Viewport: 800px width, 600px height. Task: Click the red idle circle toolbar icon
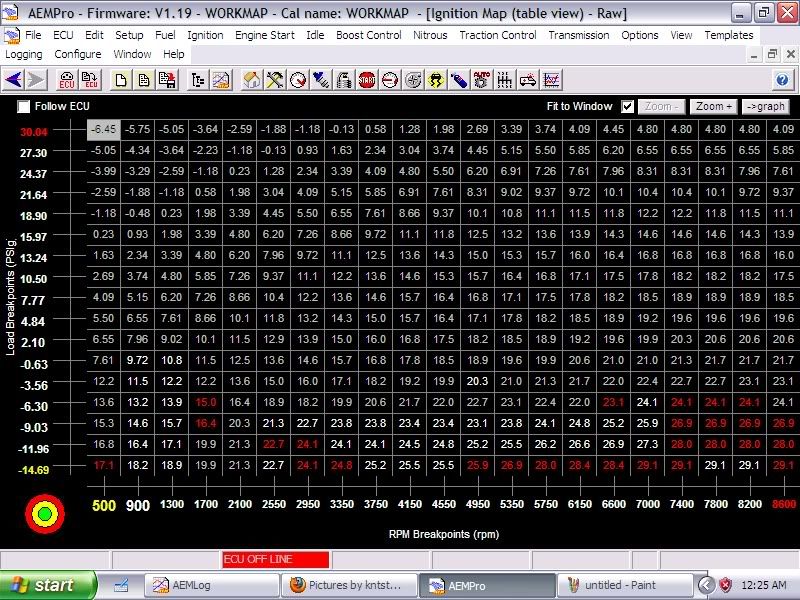tap(390, 80)
